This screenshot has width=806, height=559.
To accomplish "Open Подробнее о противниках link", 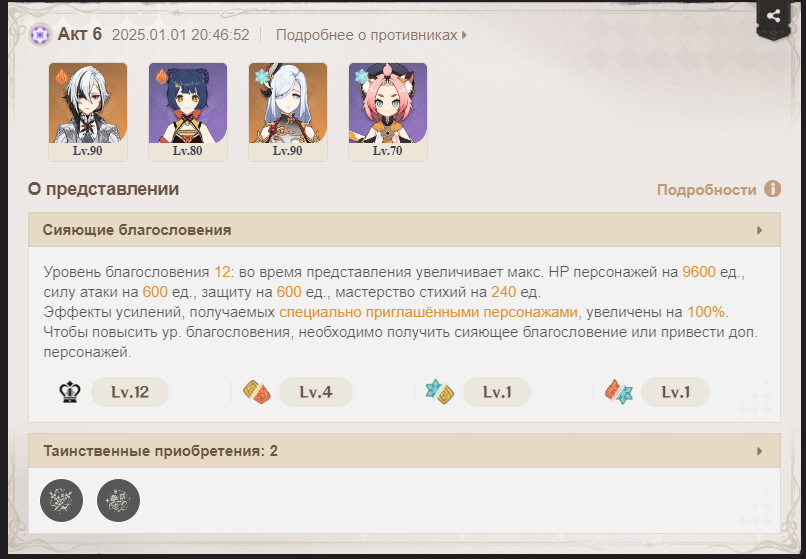I will click(x=371, y=35).
